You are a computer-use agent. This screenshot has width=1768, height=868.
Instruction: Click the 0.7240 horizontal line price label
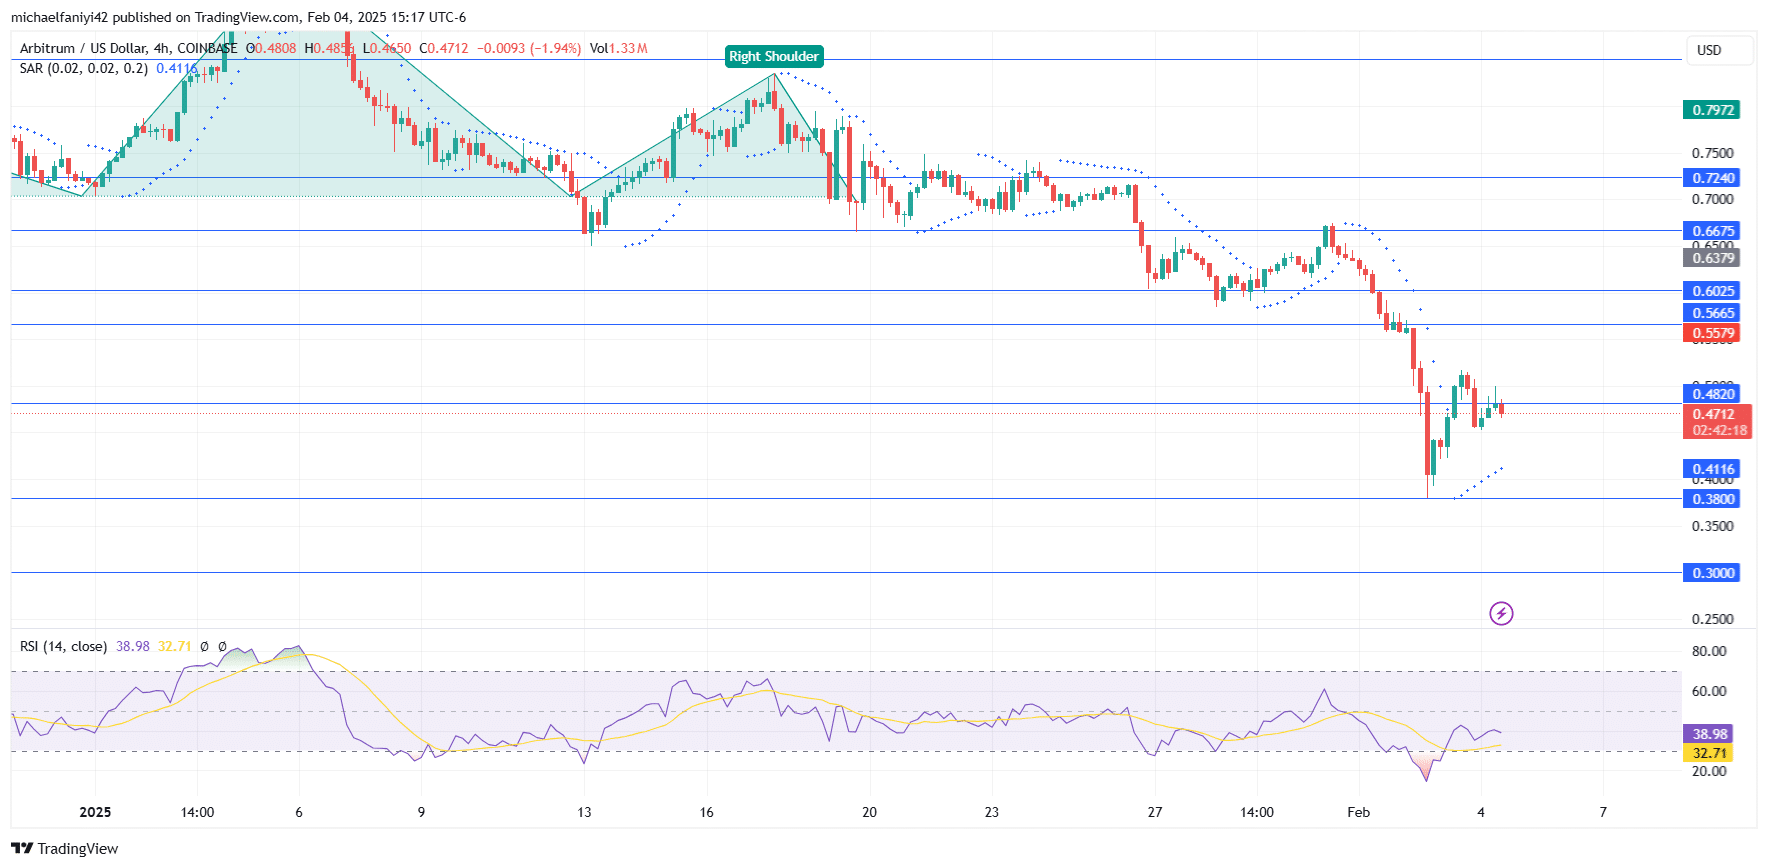[1712, 178]
